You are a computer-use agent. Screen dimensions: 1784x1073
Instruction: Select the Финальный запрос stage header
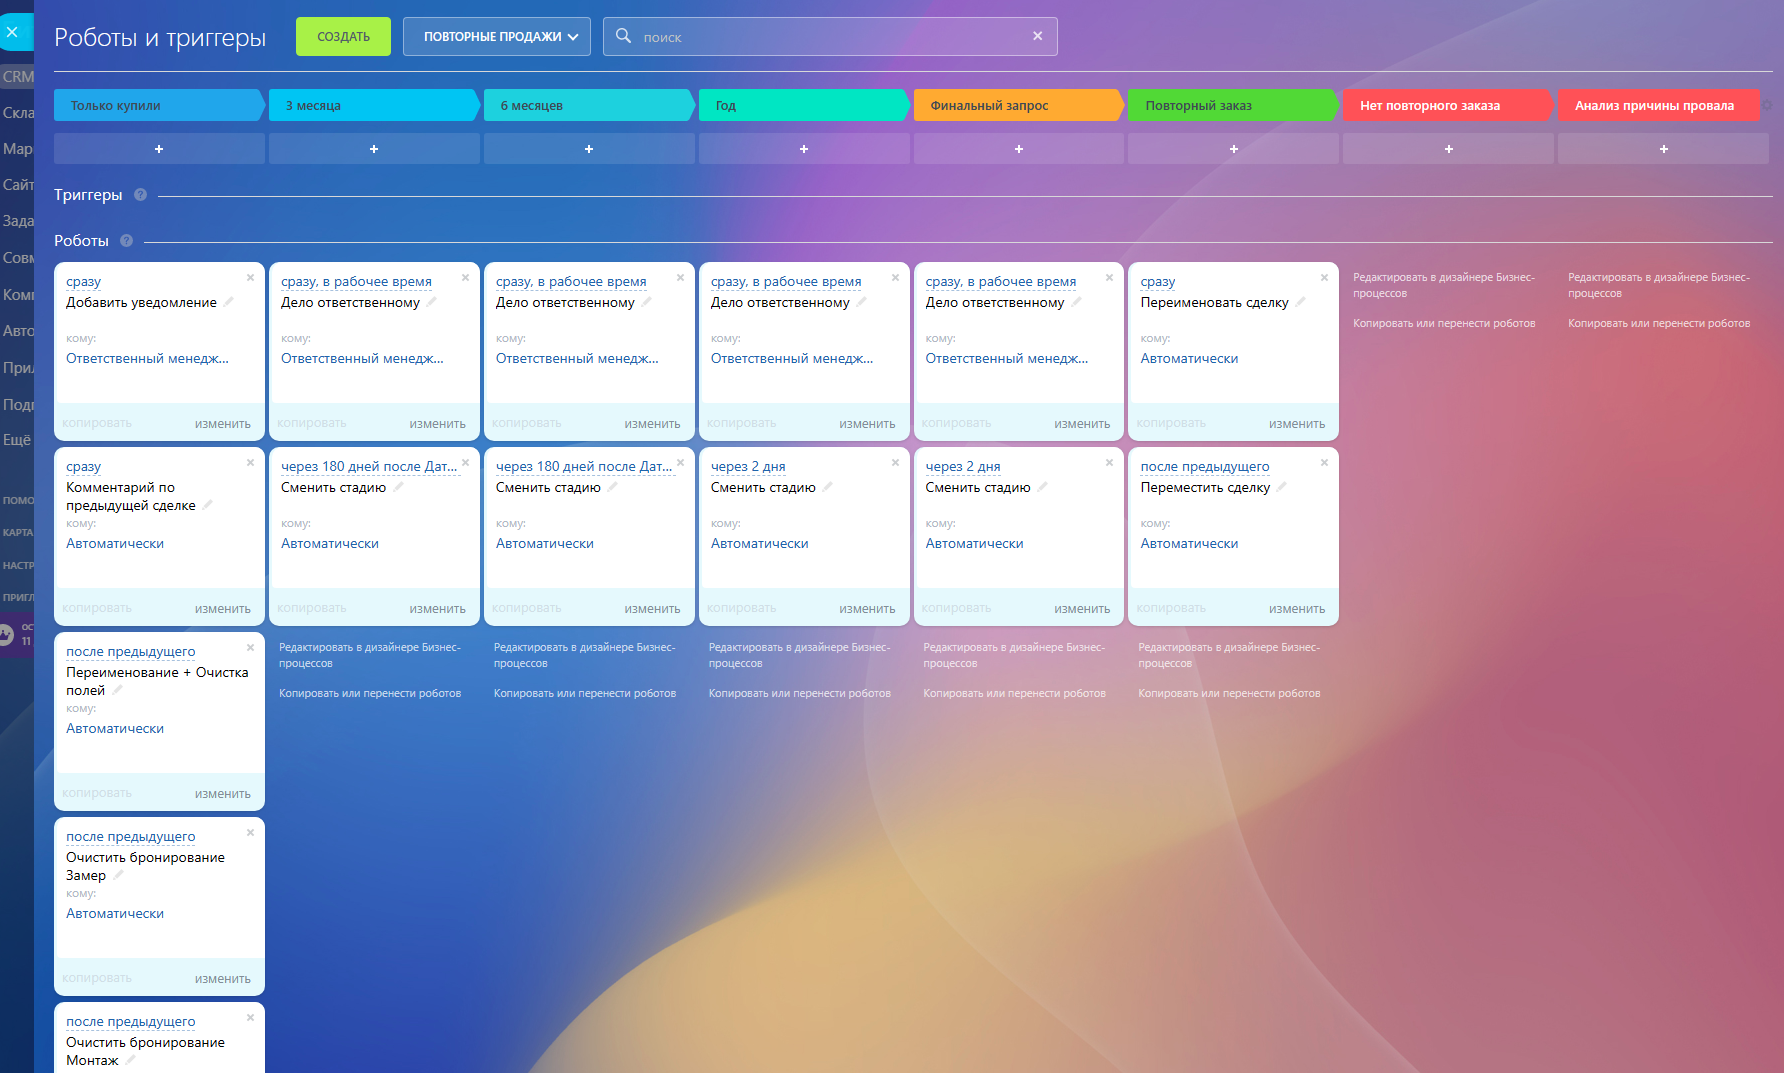click(x=1019, y=105)
